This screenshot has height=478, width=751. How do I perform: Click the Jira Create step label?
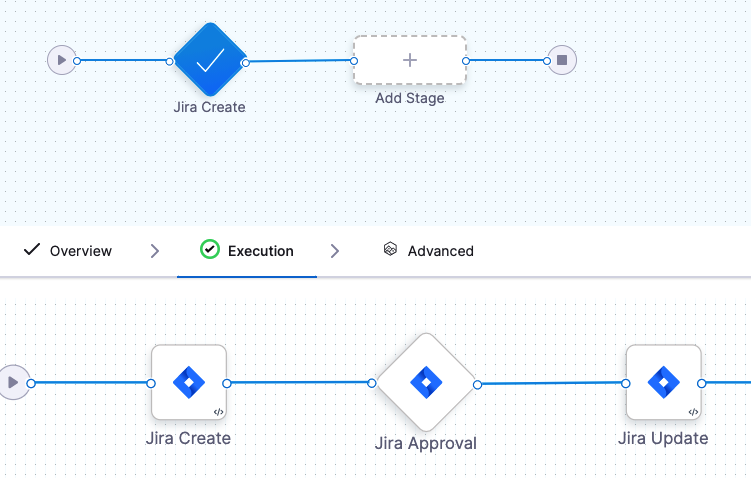point(188,438)
